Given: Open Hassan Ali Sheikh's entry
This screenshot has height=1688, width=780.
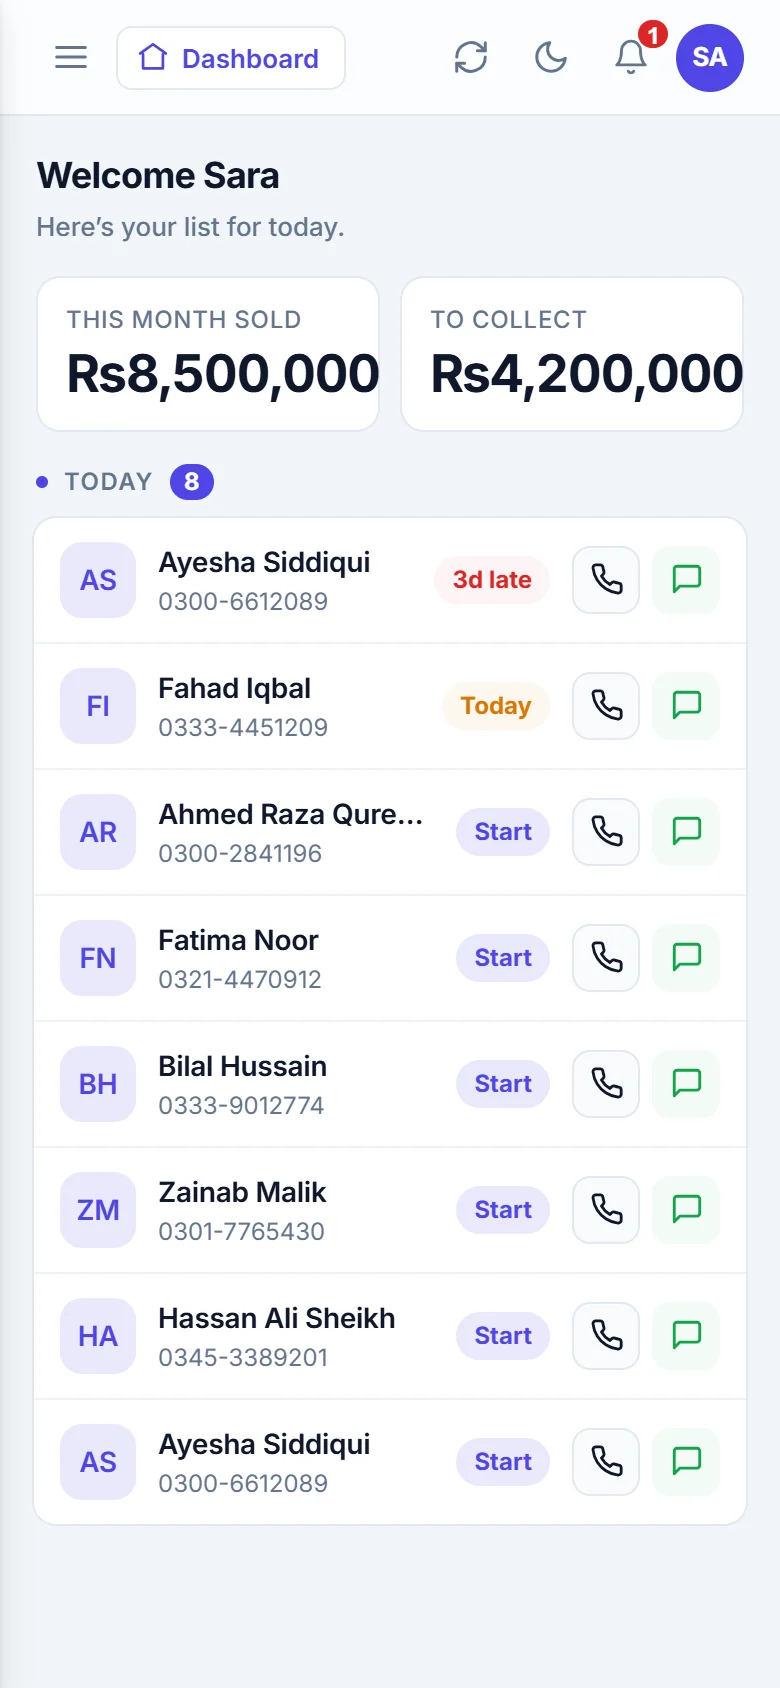Looking at the screenshot, I should 390,1336.
